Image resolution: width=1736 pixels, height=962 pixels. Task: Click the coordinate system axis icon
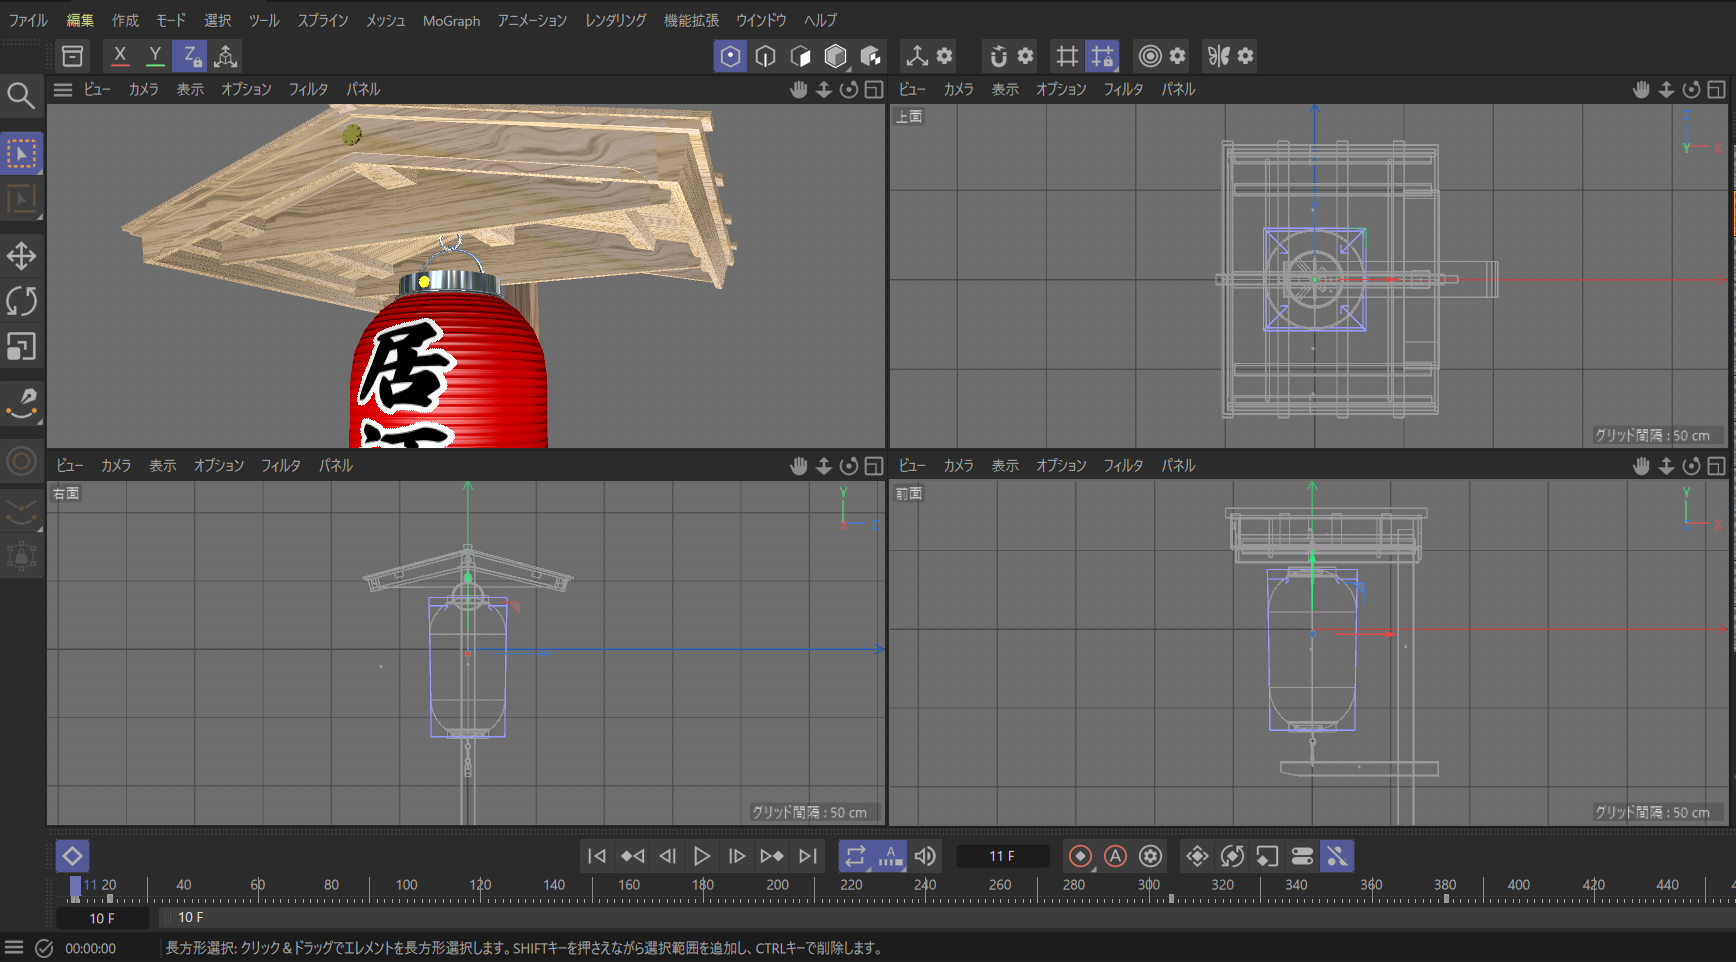point(226,56)
